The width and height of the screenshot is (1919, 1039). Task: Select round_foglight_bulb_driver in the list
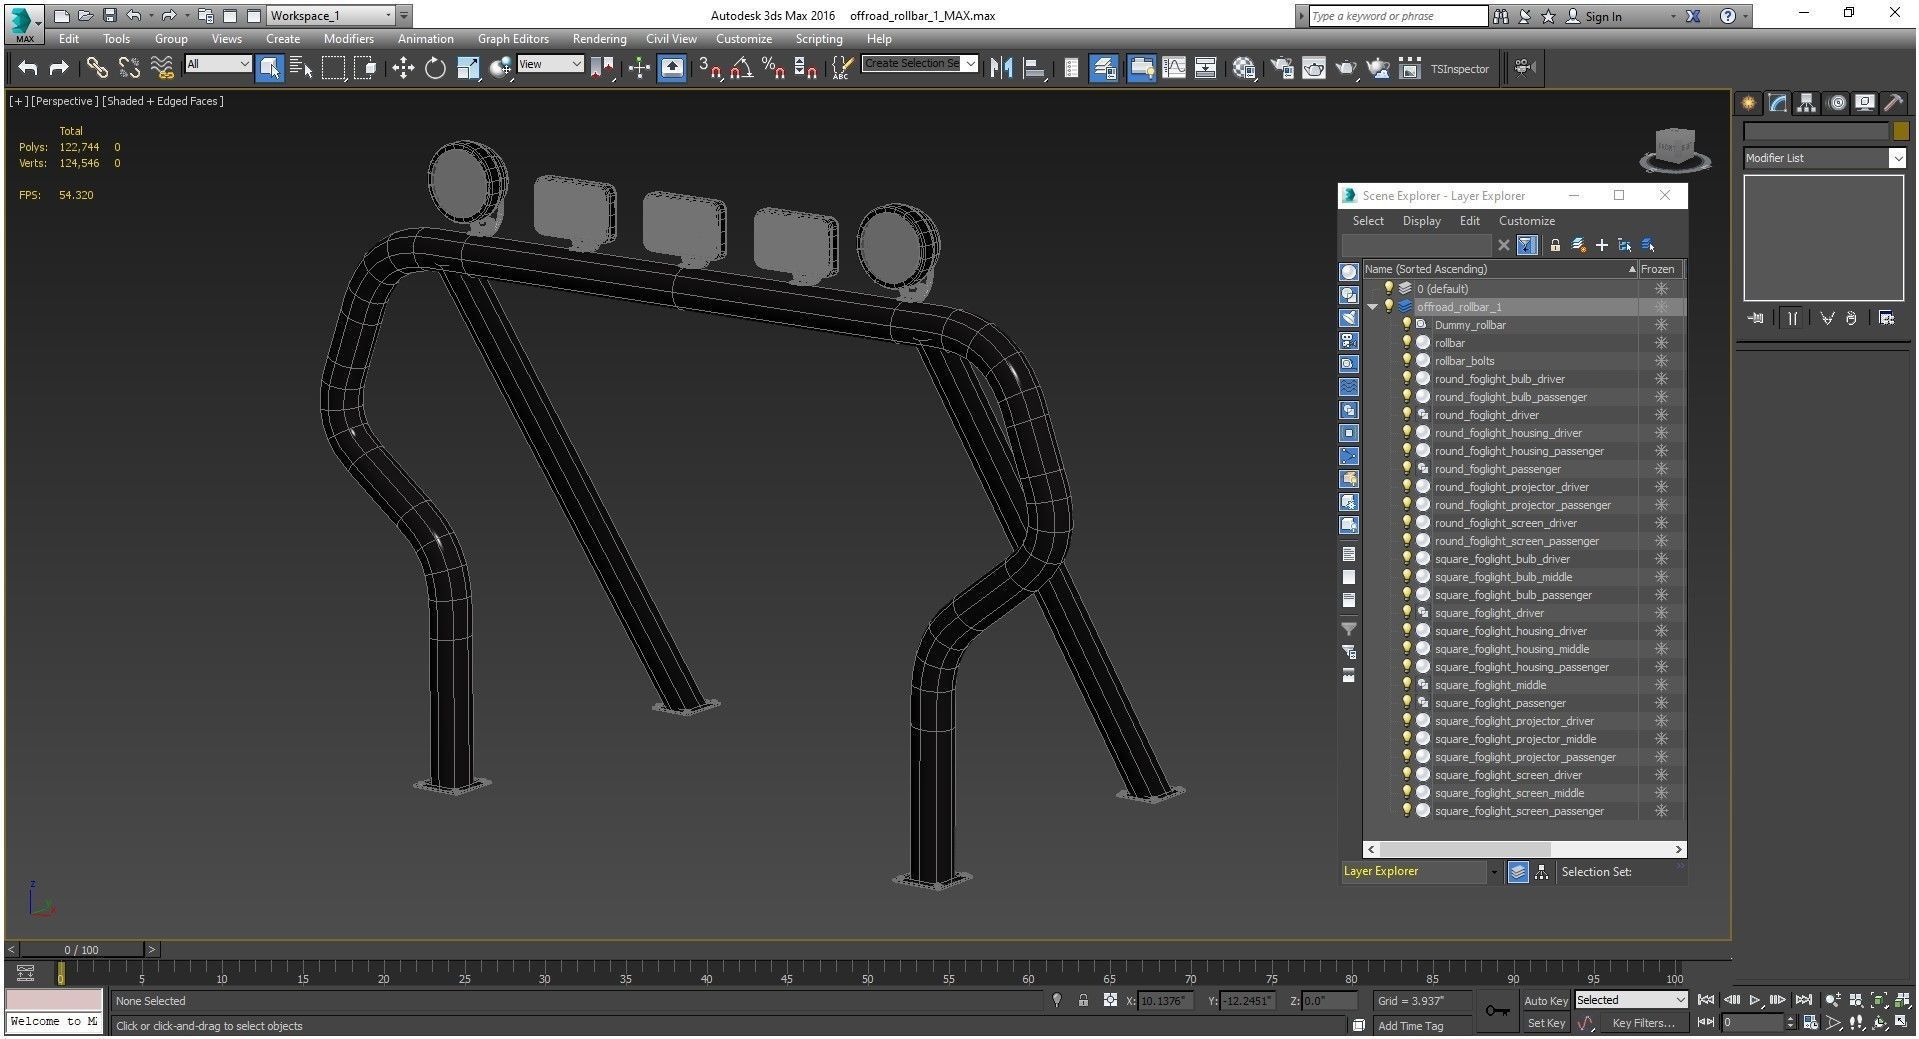point(1499,379)
